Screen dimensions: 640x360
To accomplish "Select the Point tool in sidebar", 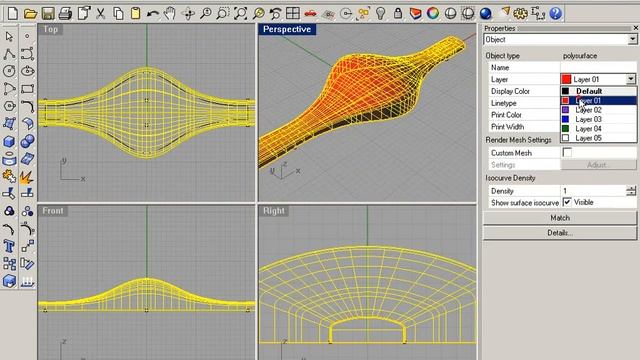I will [27, 37].
